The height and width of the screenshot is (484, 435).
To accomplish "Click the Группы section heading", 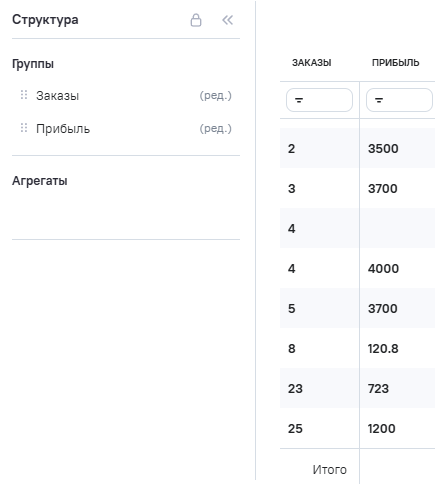I will (33, 64).
